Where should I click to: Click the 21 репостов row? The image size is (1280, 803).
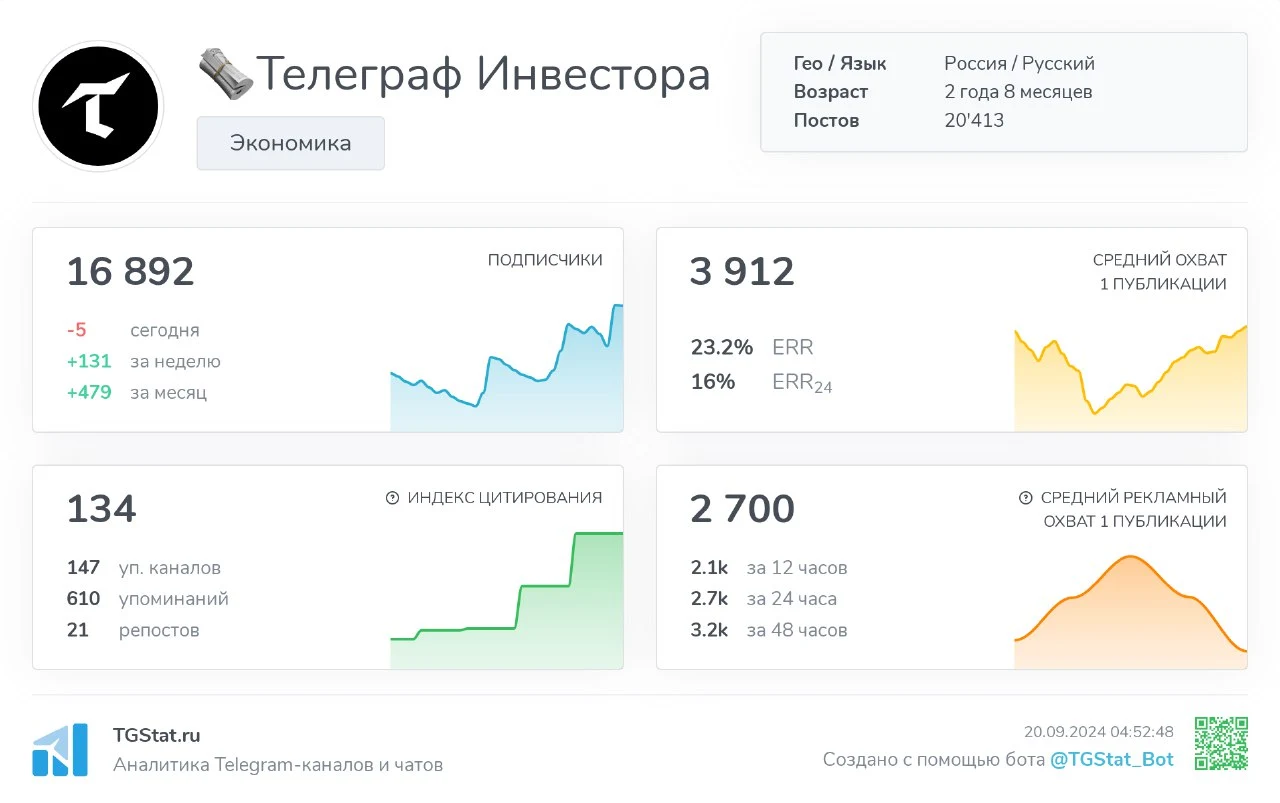(x=133, y=629)
